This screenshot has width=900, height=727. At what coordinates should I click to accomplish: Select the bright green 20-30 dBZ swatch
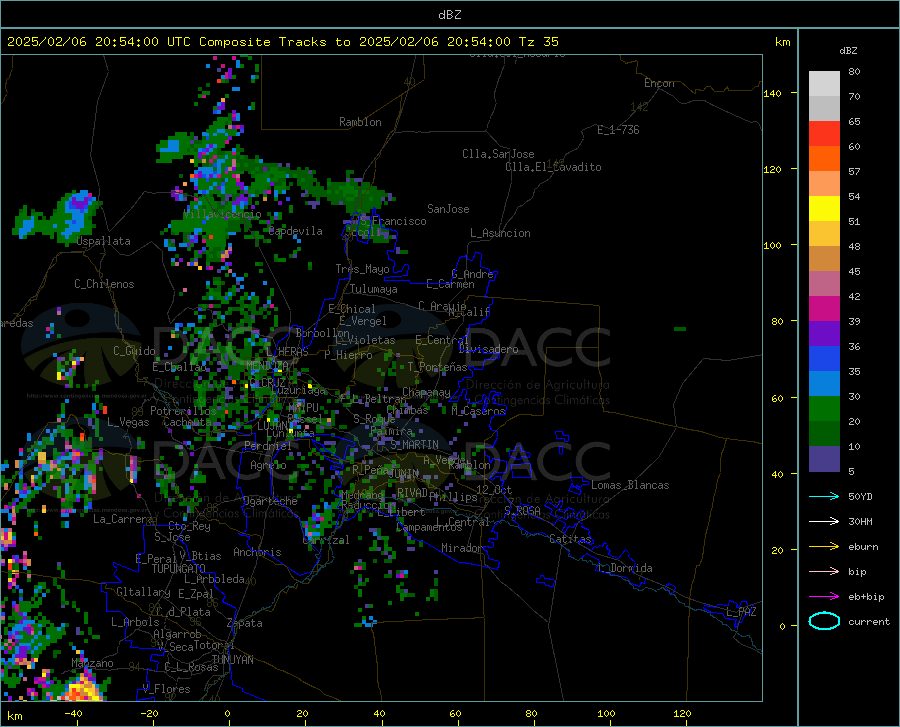pos(824,409)
